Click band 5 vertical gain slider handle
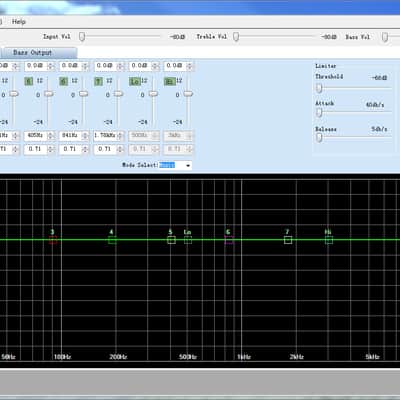The image size is (400, 400). coord(49,94)
